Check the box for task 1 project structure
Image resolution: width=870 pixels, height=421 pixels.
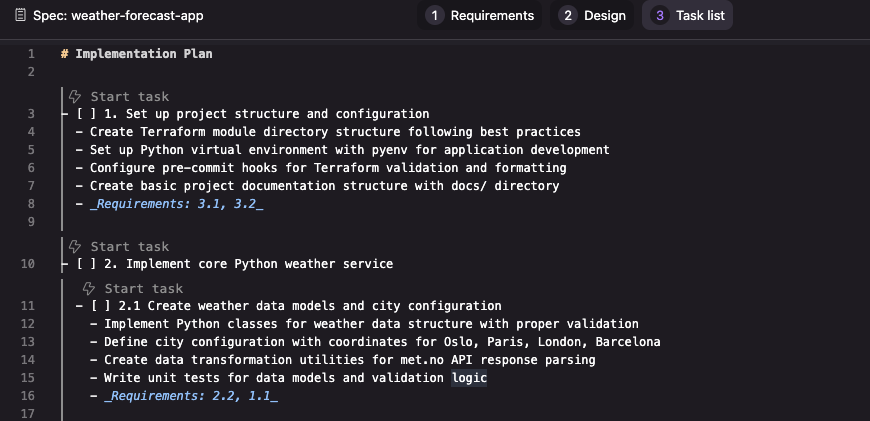(87, 114)
